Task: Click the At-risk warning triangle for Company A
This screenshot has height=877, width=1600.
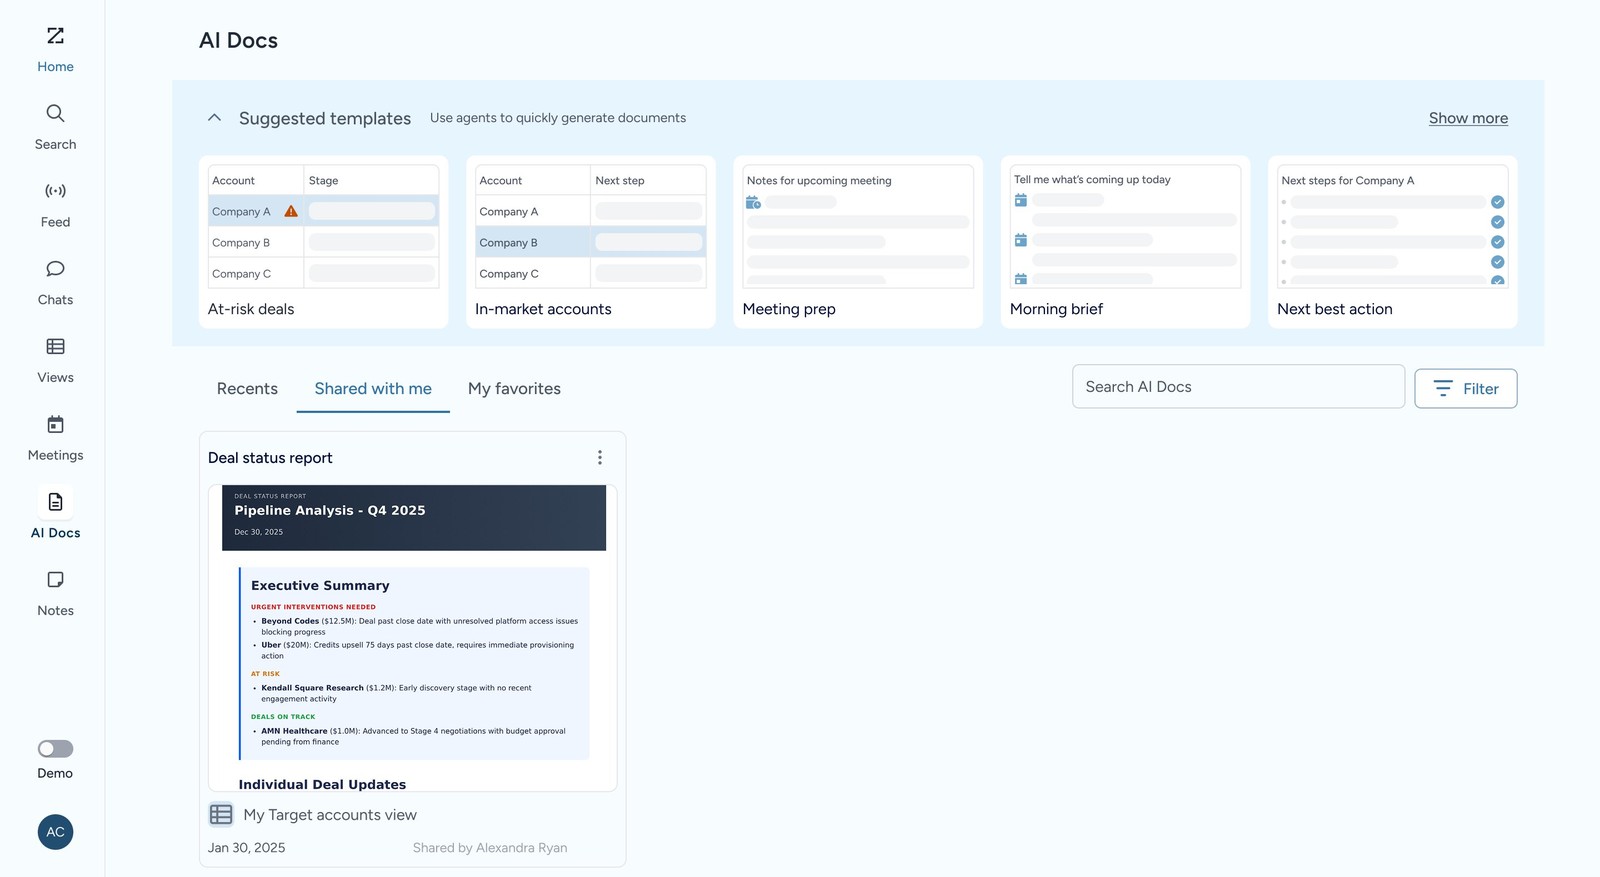Action: [291, 211]
